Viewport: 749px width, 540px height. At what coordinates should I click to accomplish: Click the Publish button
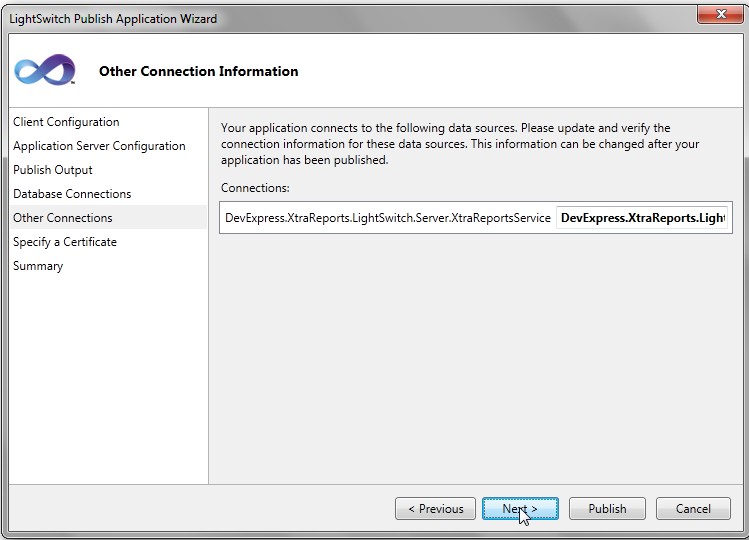[607, 509]
